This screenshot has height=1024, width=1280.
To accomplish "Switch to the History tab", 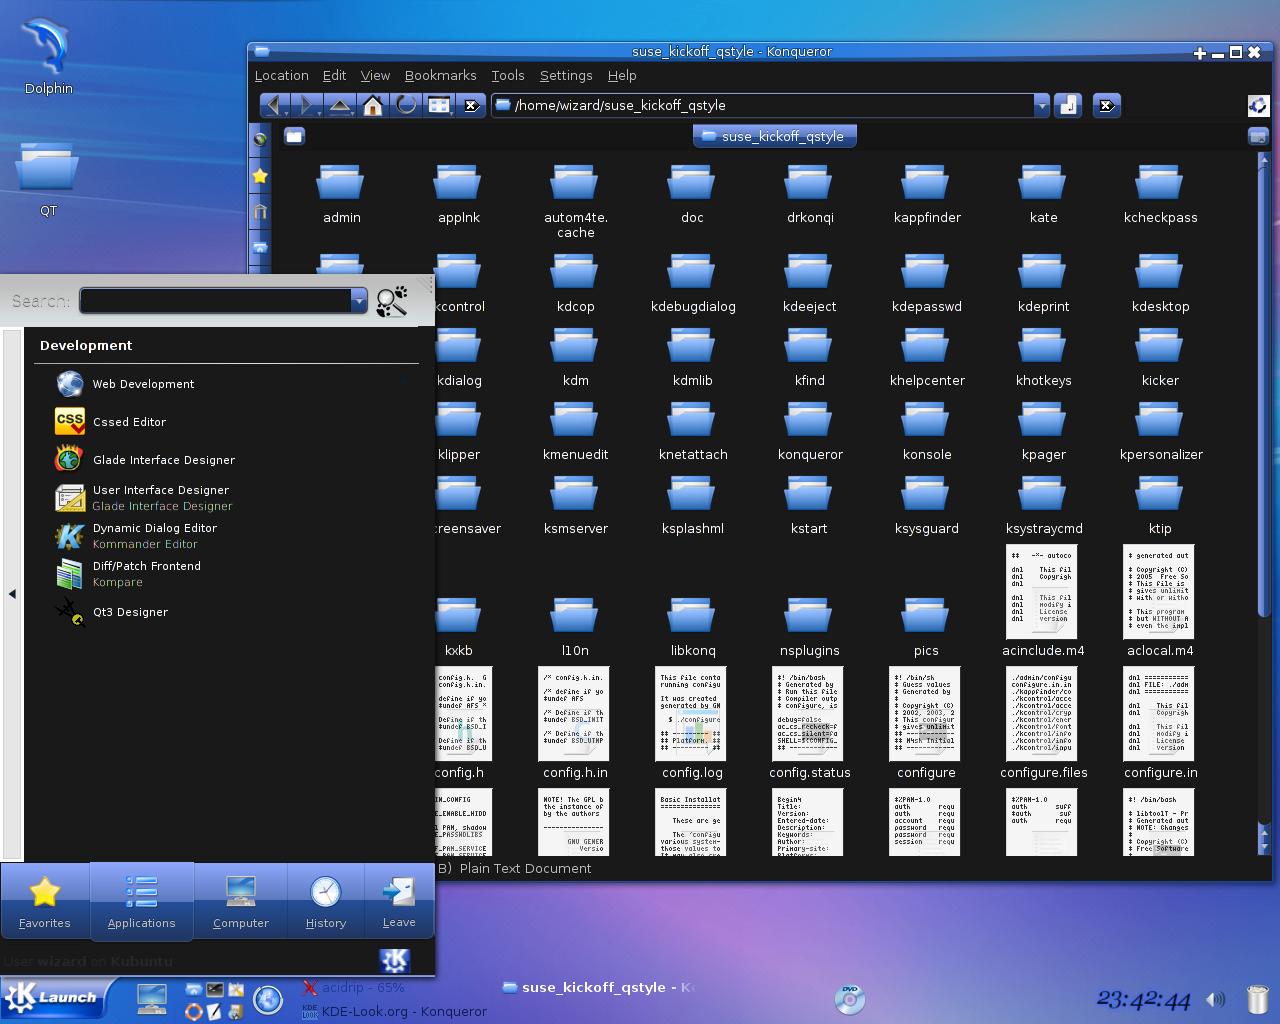I will [x=325, y=902].
